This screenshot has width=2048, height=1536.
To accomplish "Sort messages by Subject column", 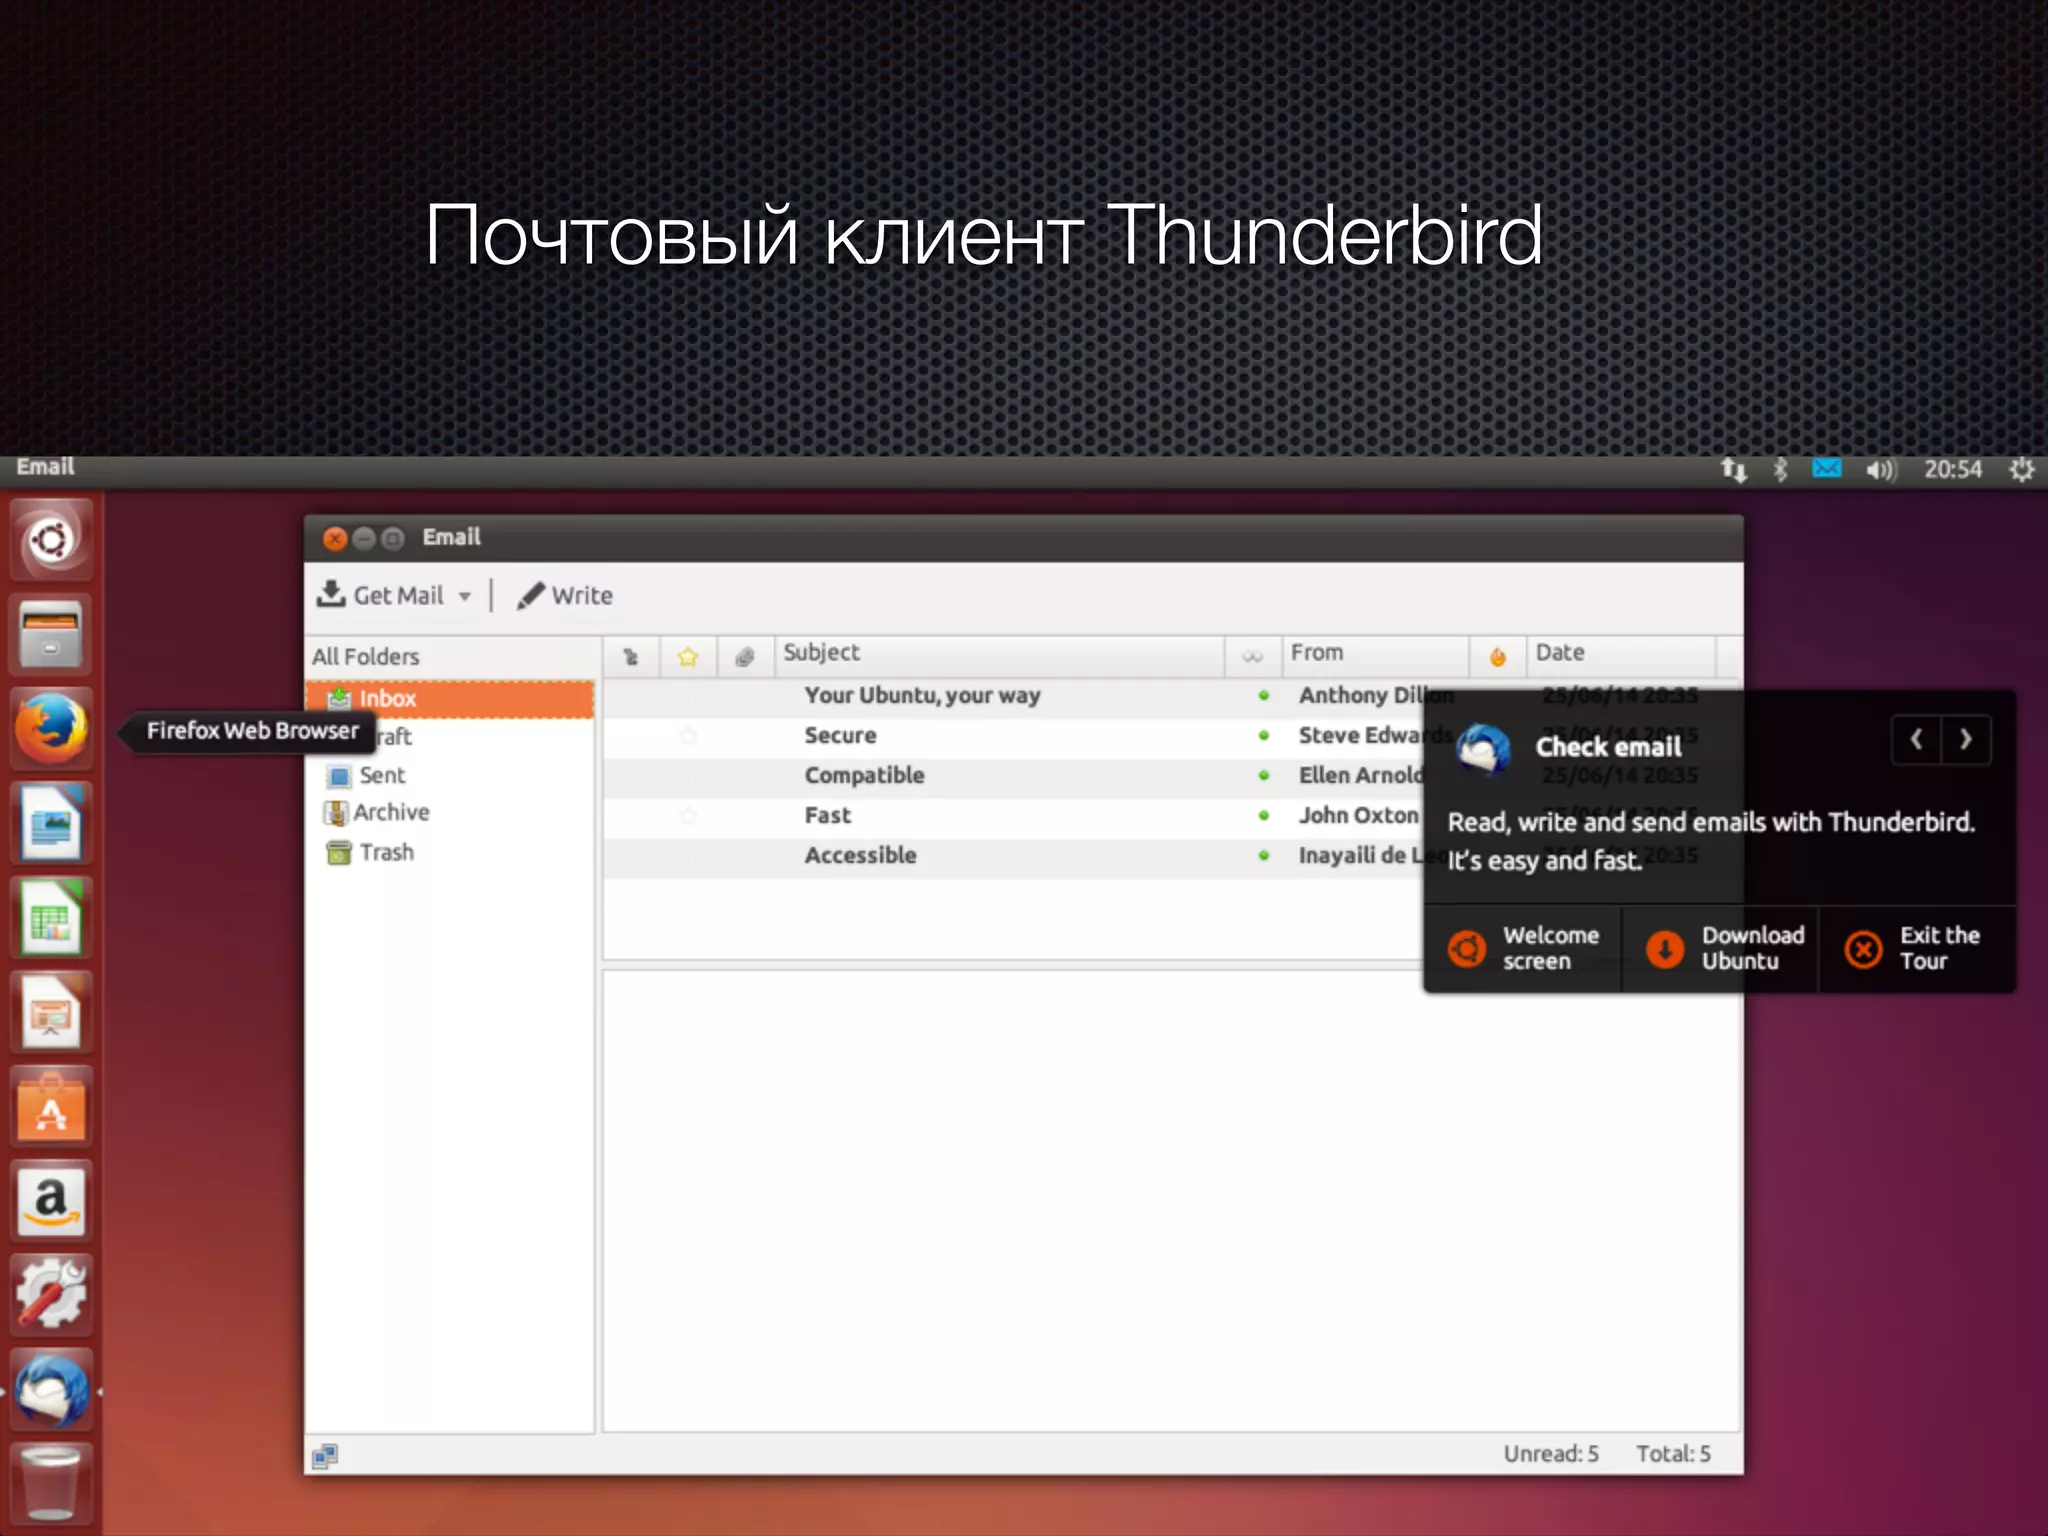I will (1000, 655).
